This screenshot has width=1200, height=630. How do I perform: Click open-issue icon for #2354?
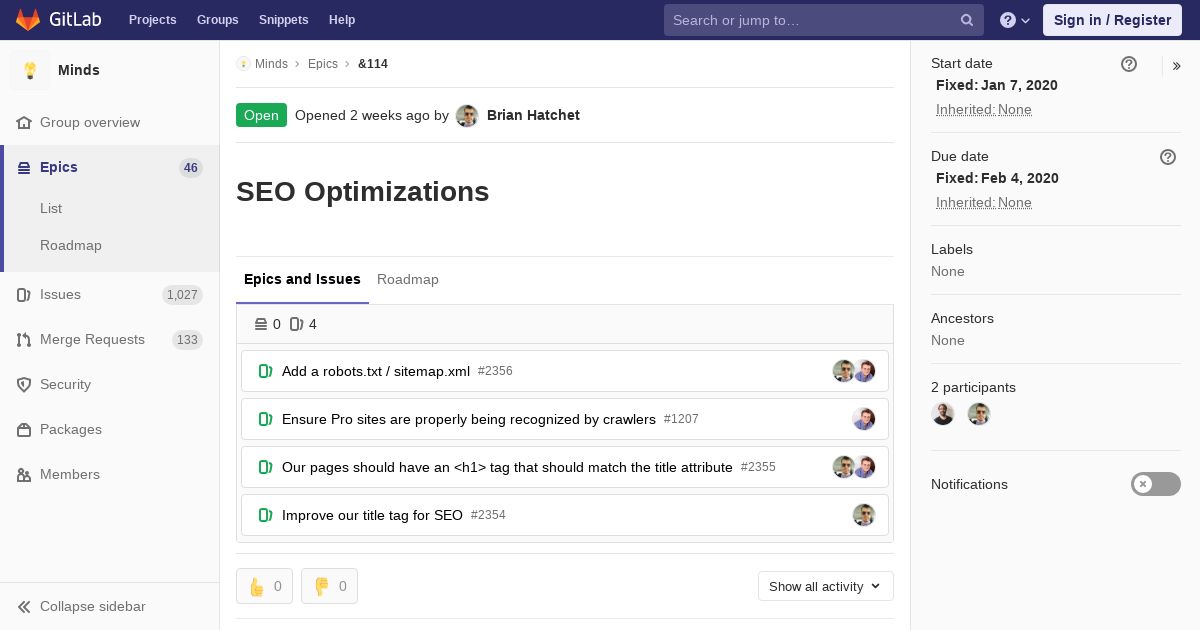point(265,515)
